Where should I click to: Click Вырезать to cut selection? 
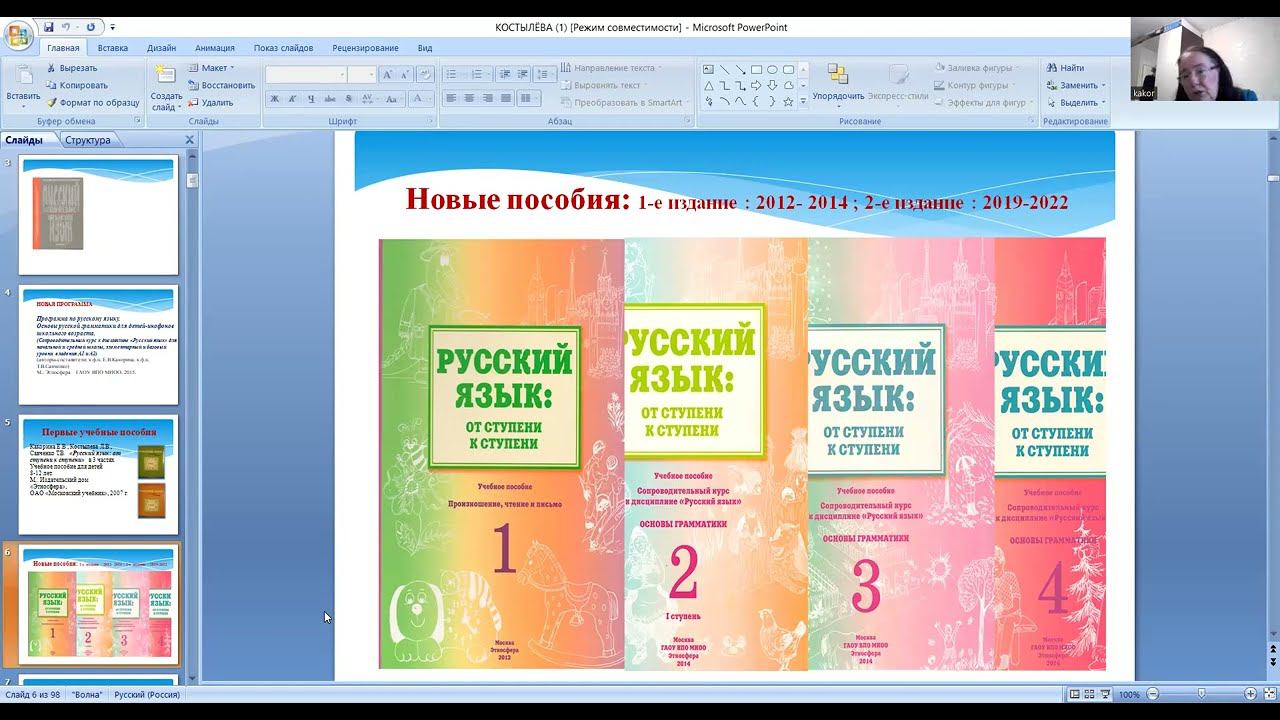(x=72, y=68)
